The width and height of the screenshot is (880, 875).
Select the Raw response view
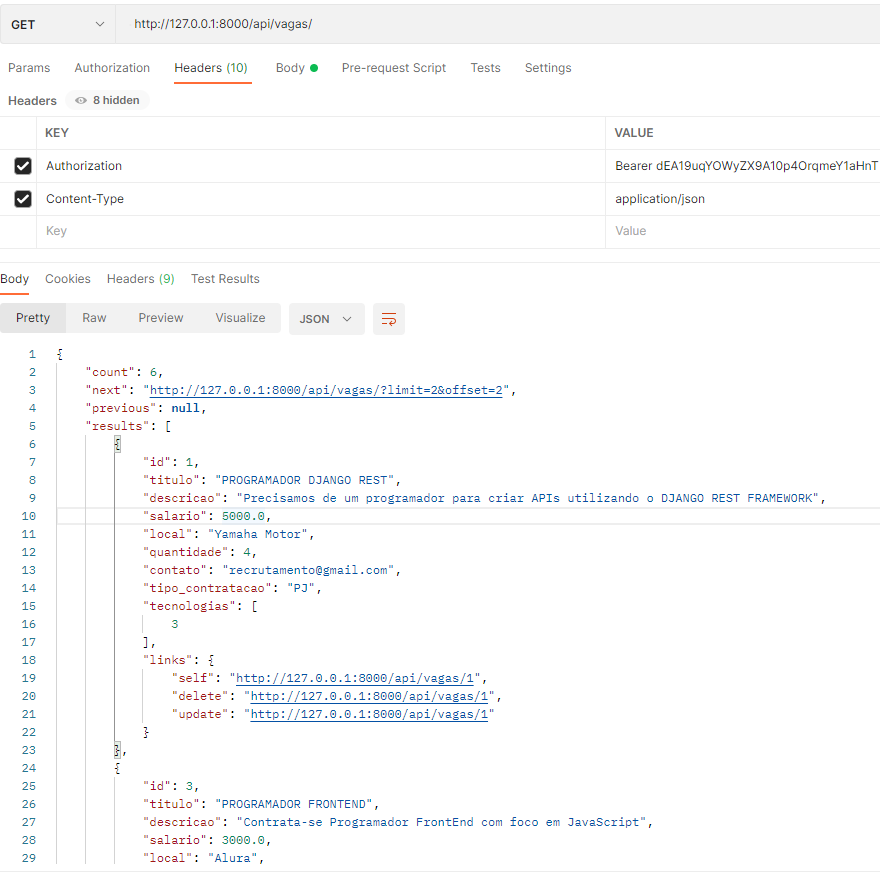[94, 318]
